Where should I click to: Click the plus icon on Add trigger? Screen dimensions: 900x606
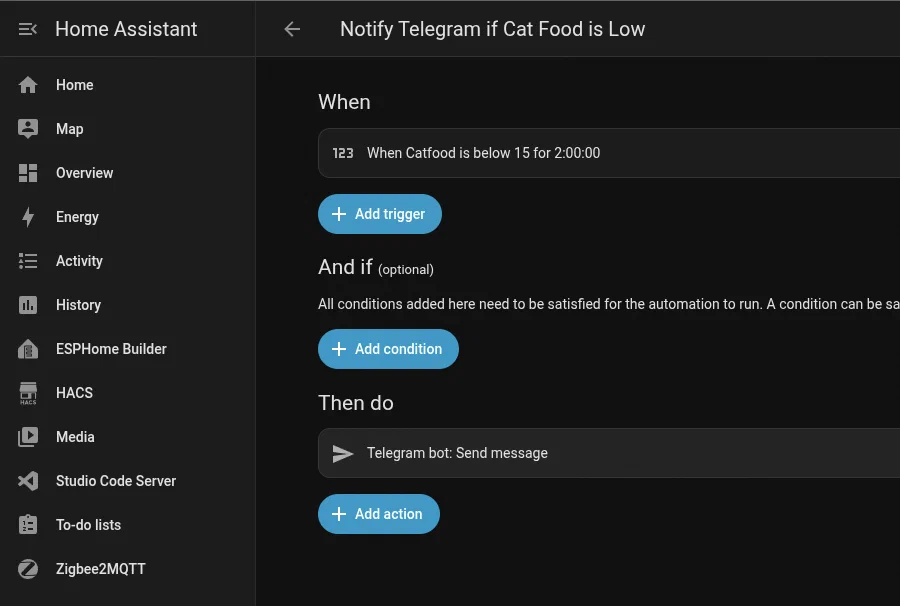(x=339, y=214)
